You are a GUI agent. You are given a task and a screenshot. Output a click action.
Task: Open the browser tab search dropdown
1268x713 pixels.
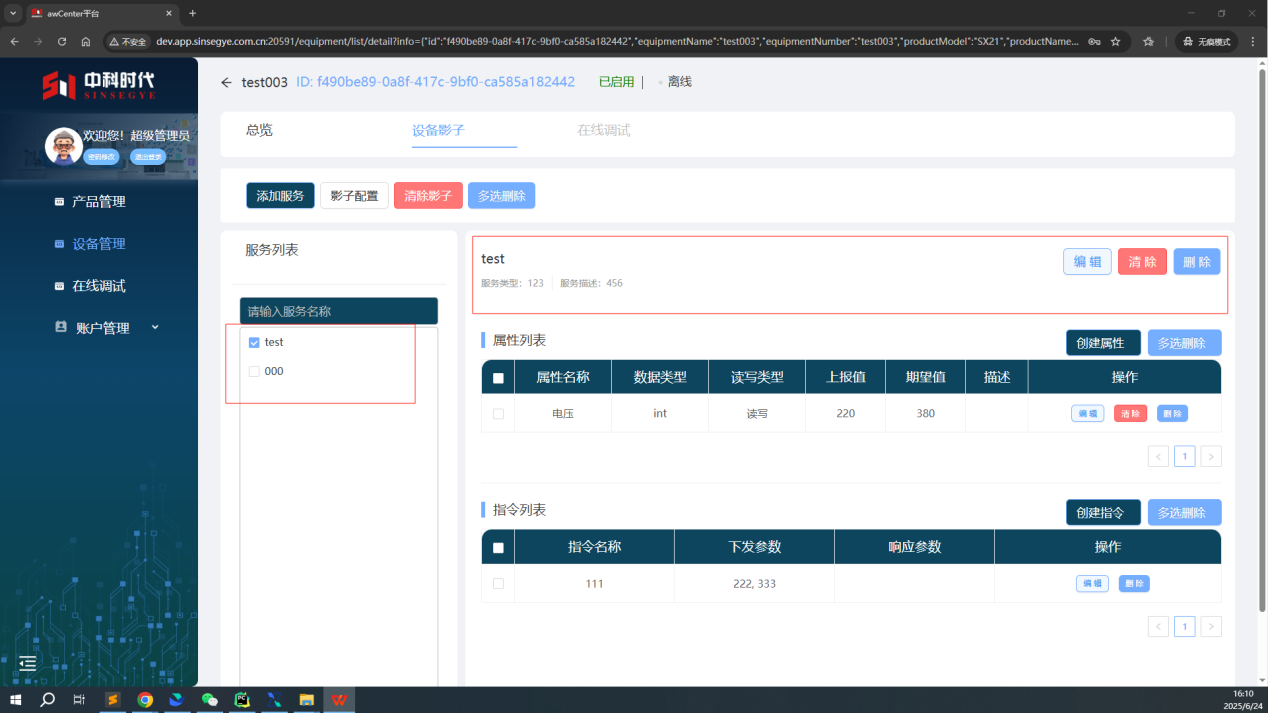(x=13, y=13)
